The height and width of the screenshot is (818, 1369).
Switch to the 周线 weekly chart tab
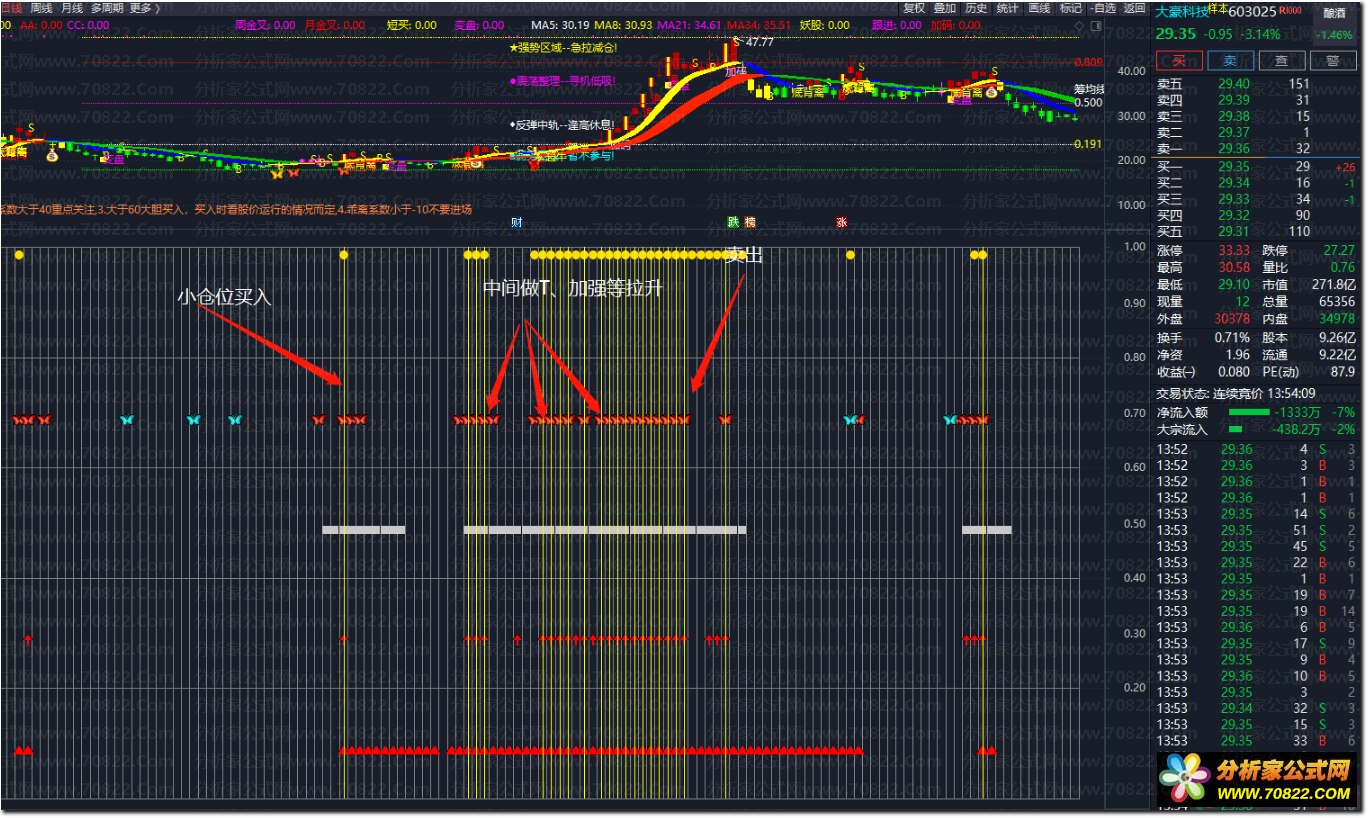coord(41,8)
